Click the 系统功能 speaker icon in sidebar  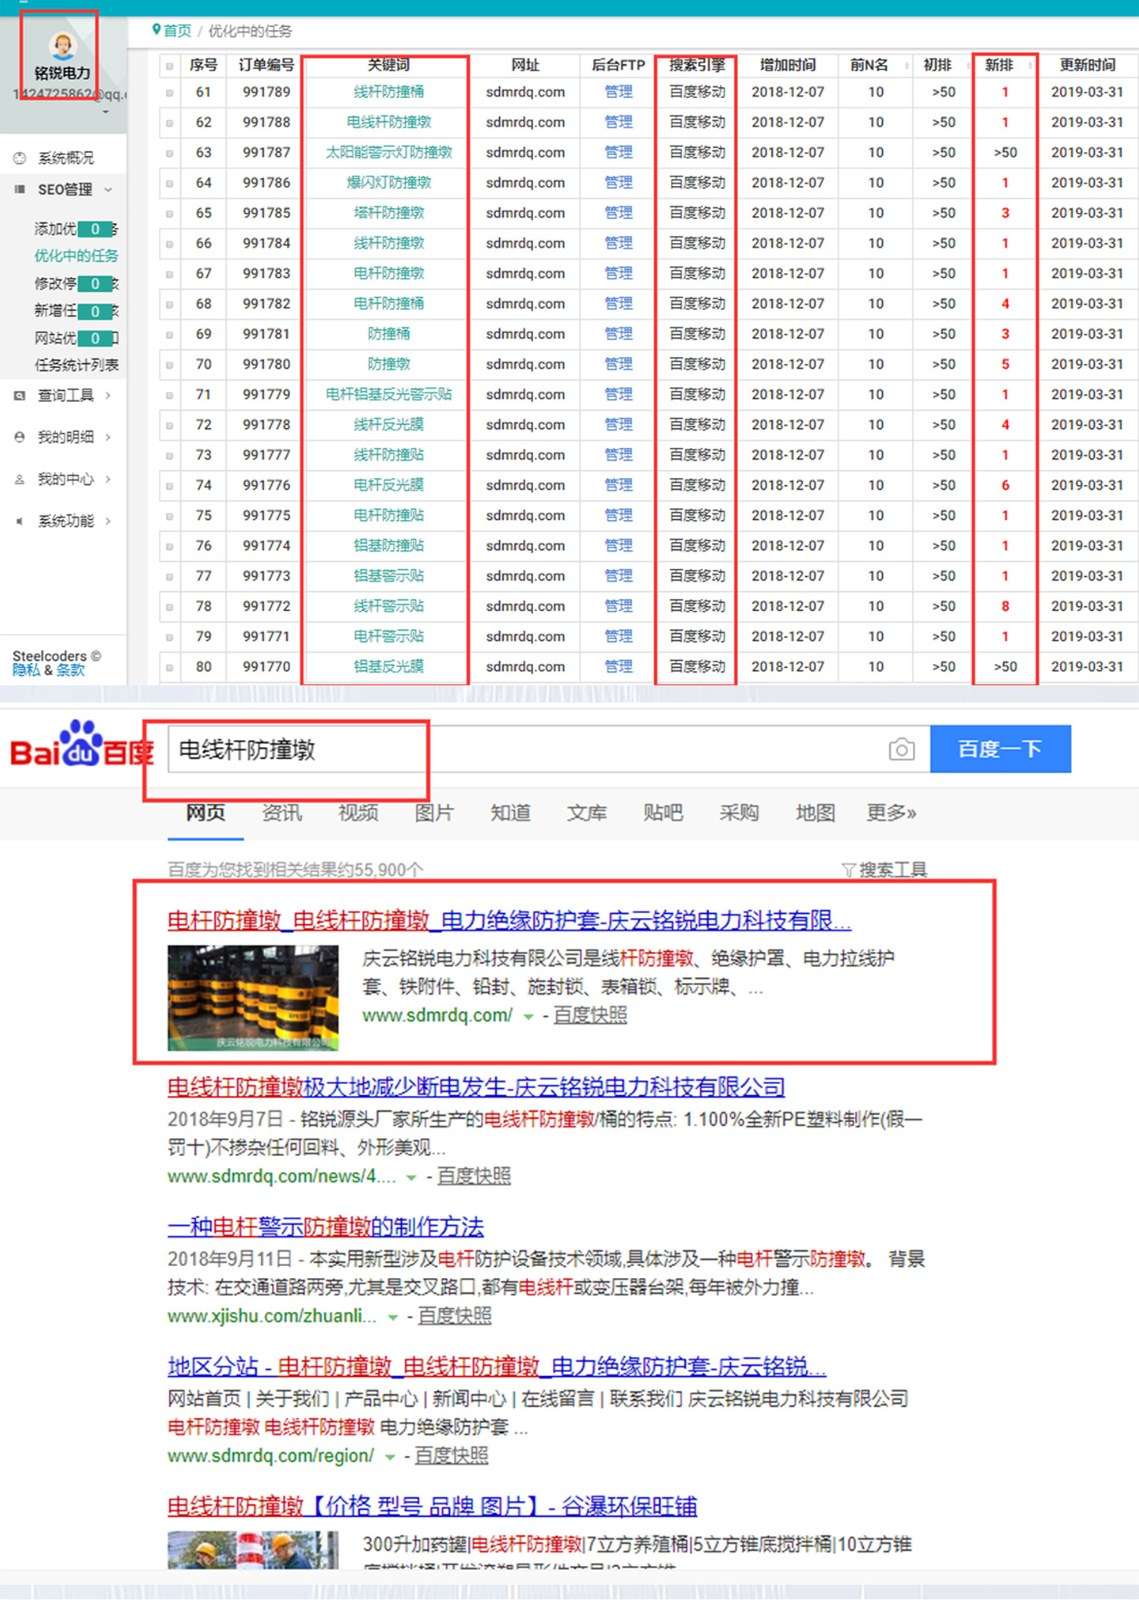[x=19, y=521]
